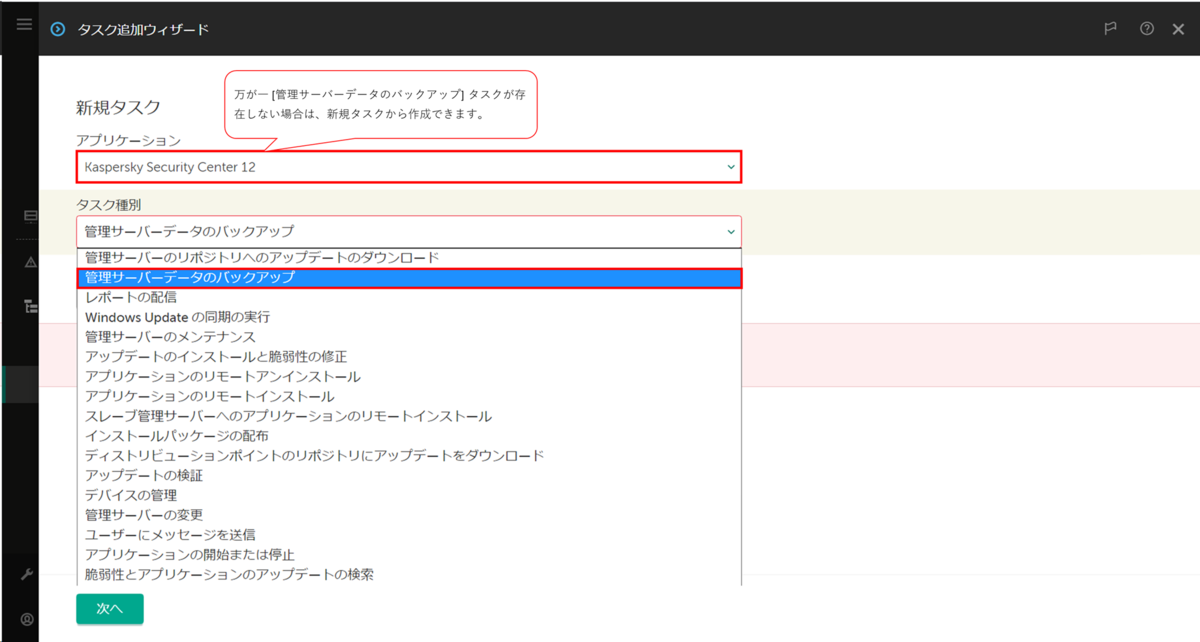Screen dimensions: 1200x642
Task: Choose アプリケーションのリモートアンインストール
Action: click(409, 377)
